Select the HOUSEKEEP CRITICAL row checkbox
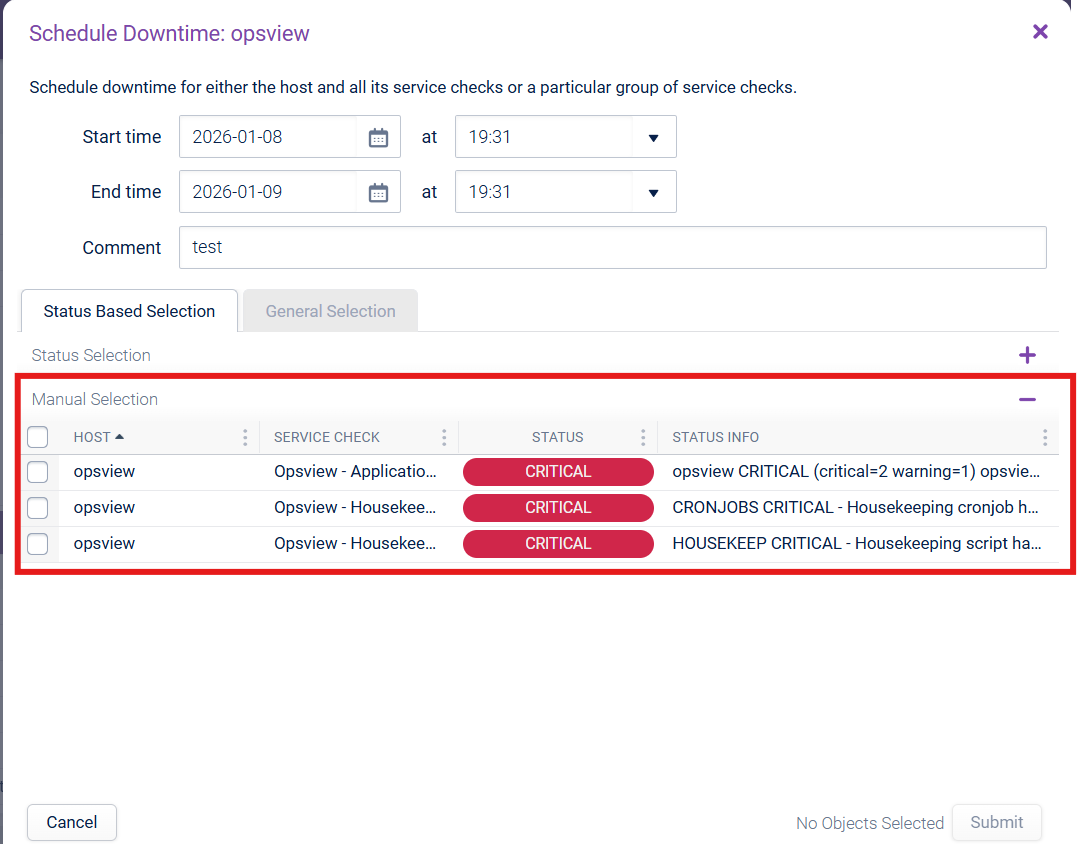The width and height of the screenshot is (1077, 844). 38,544
